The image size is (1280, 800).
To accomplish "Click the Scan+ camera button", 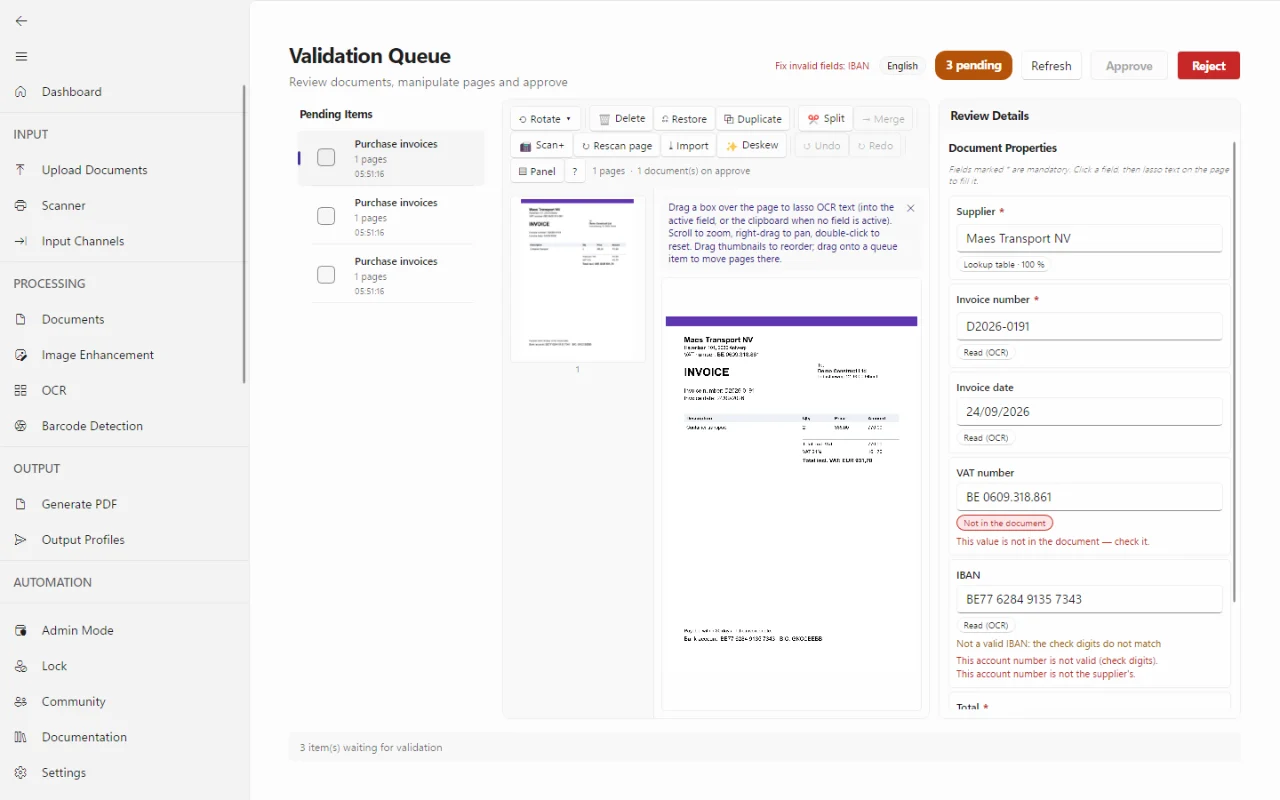I will (542, 146).
